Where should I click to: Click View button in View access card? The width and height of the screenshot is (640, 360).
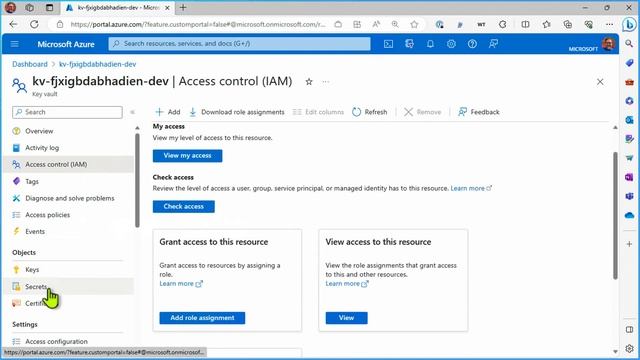pyautogui.click(x=346, y=318)
